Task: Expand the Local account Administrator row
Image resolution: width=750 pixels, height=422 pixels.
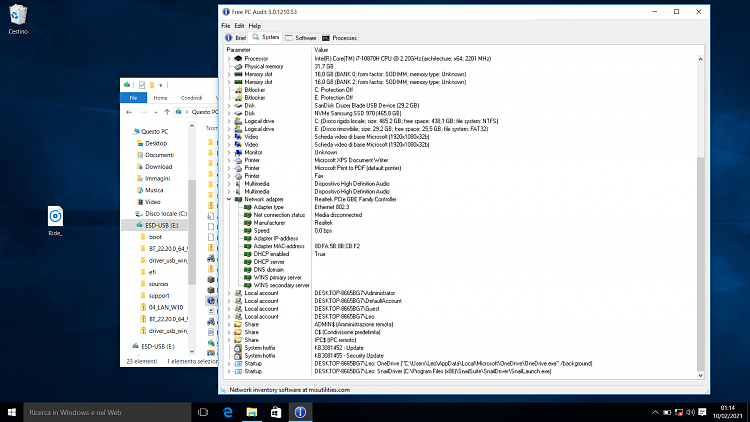Action: pos(229,293)
